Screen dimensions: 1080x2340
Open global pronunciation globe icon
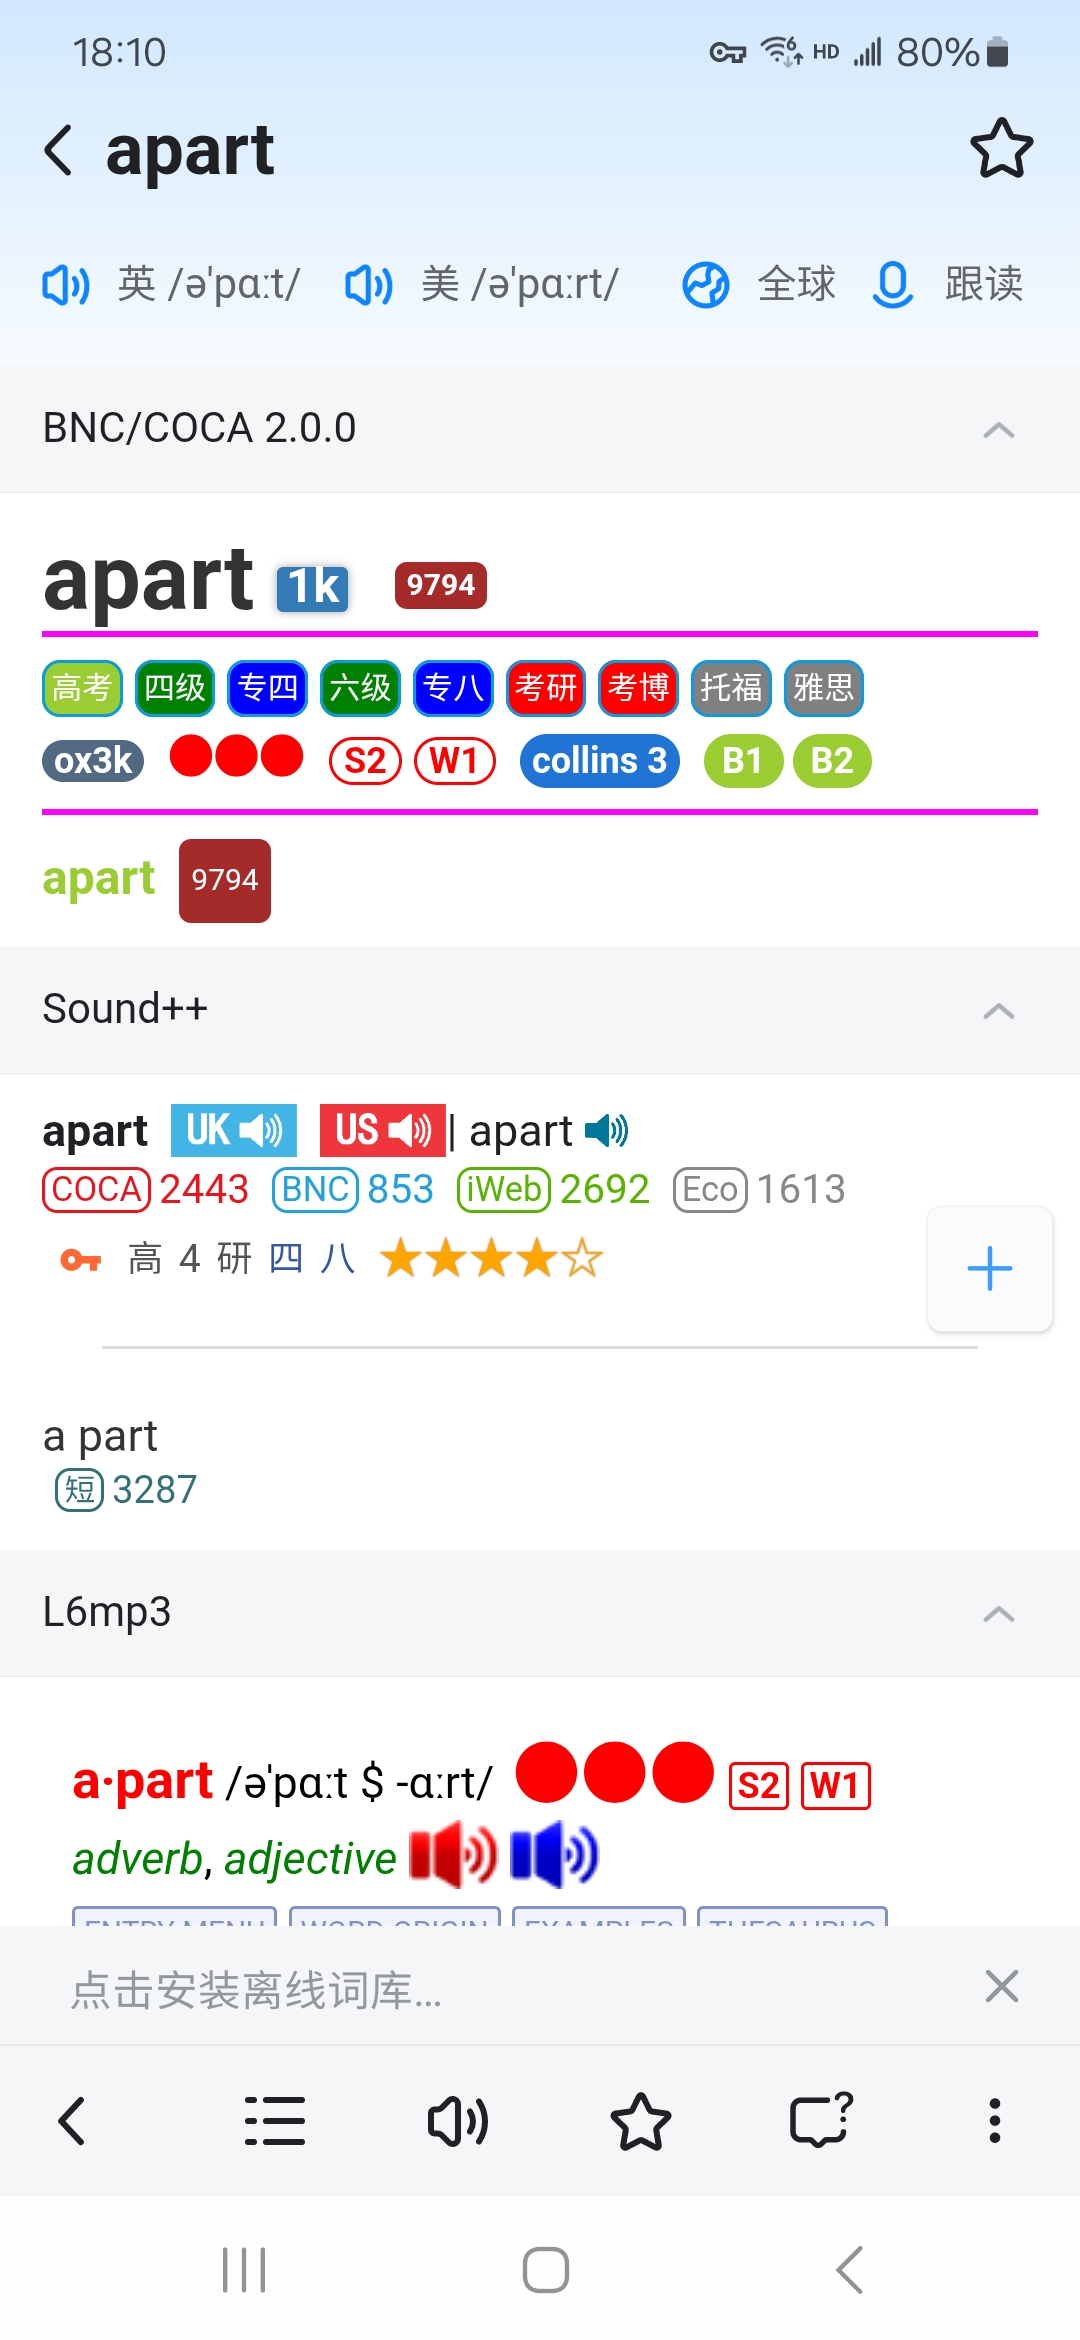coord(706,285)
